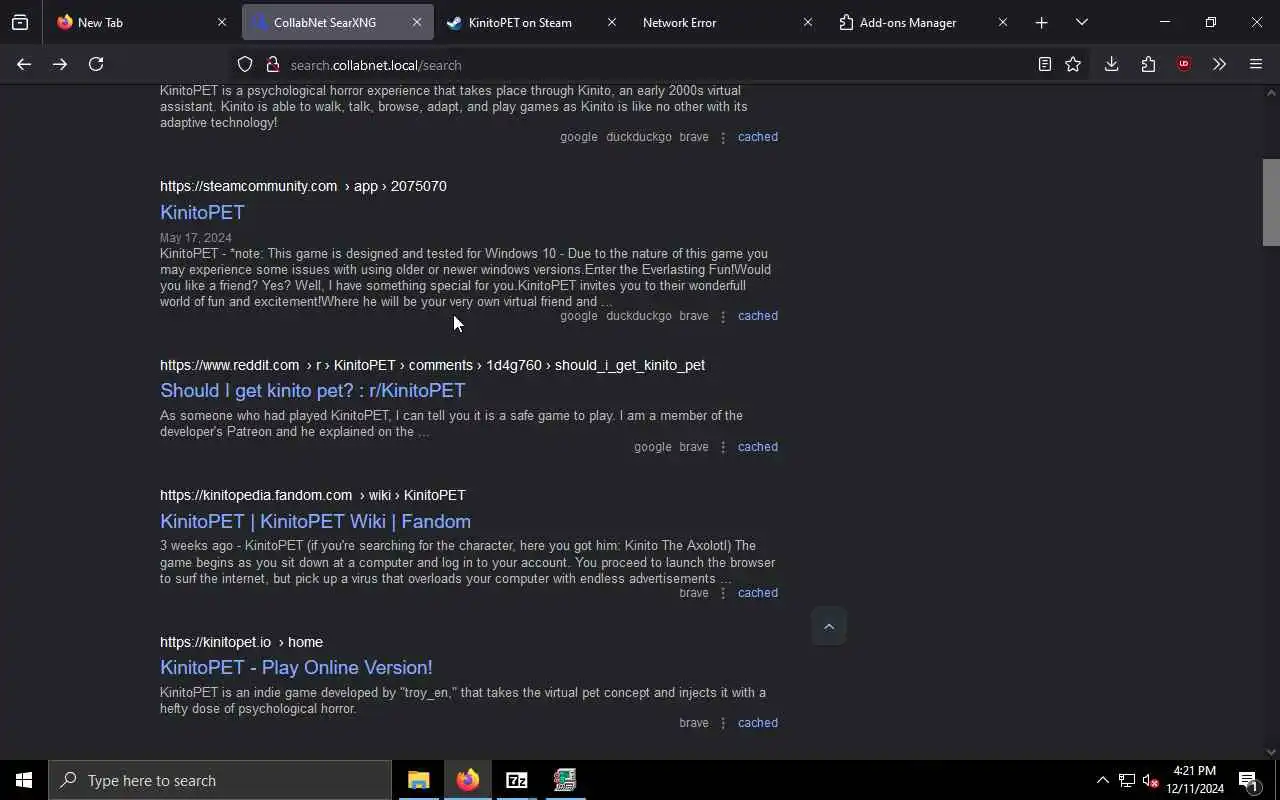Open tracking protection shield icon

(245, 64)
